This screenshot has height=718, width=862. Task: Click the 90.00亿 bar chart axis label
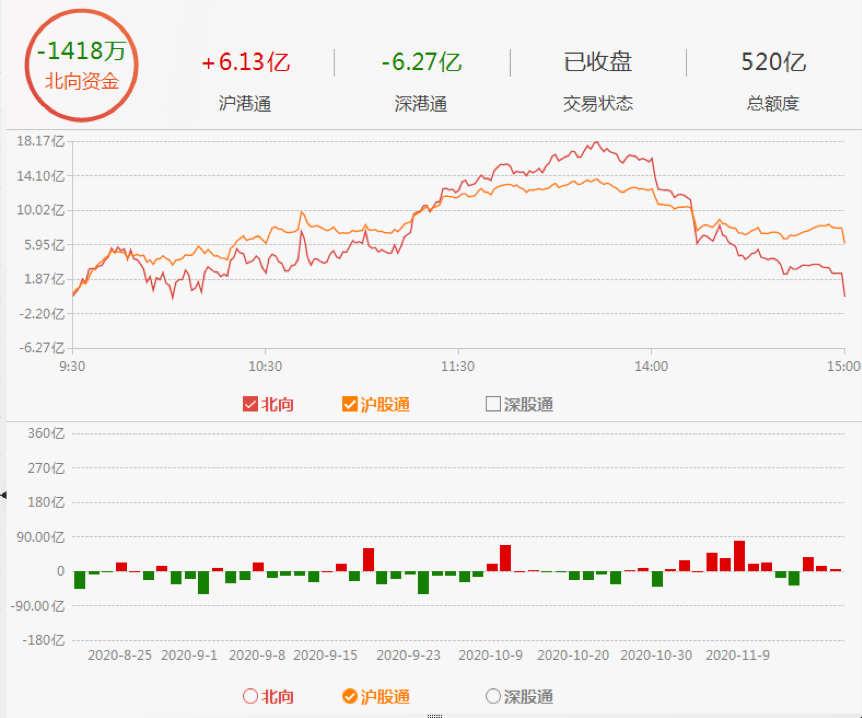click(x=41, y=537)
